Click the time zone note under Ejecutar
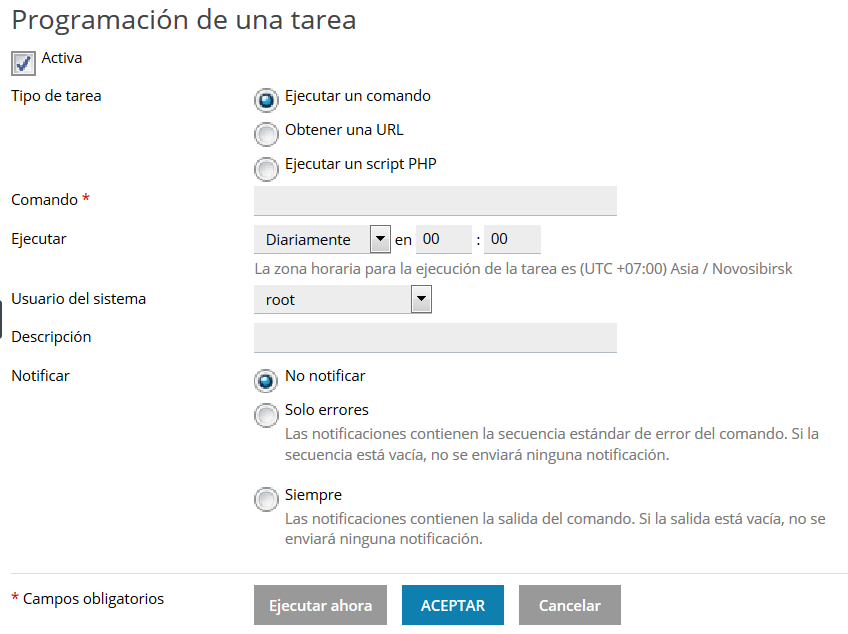Viewport: 848px width, 634px height. tap(523, 269)
